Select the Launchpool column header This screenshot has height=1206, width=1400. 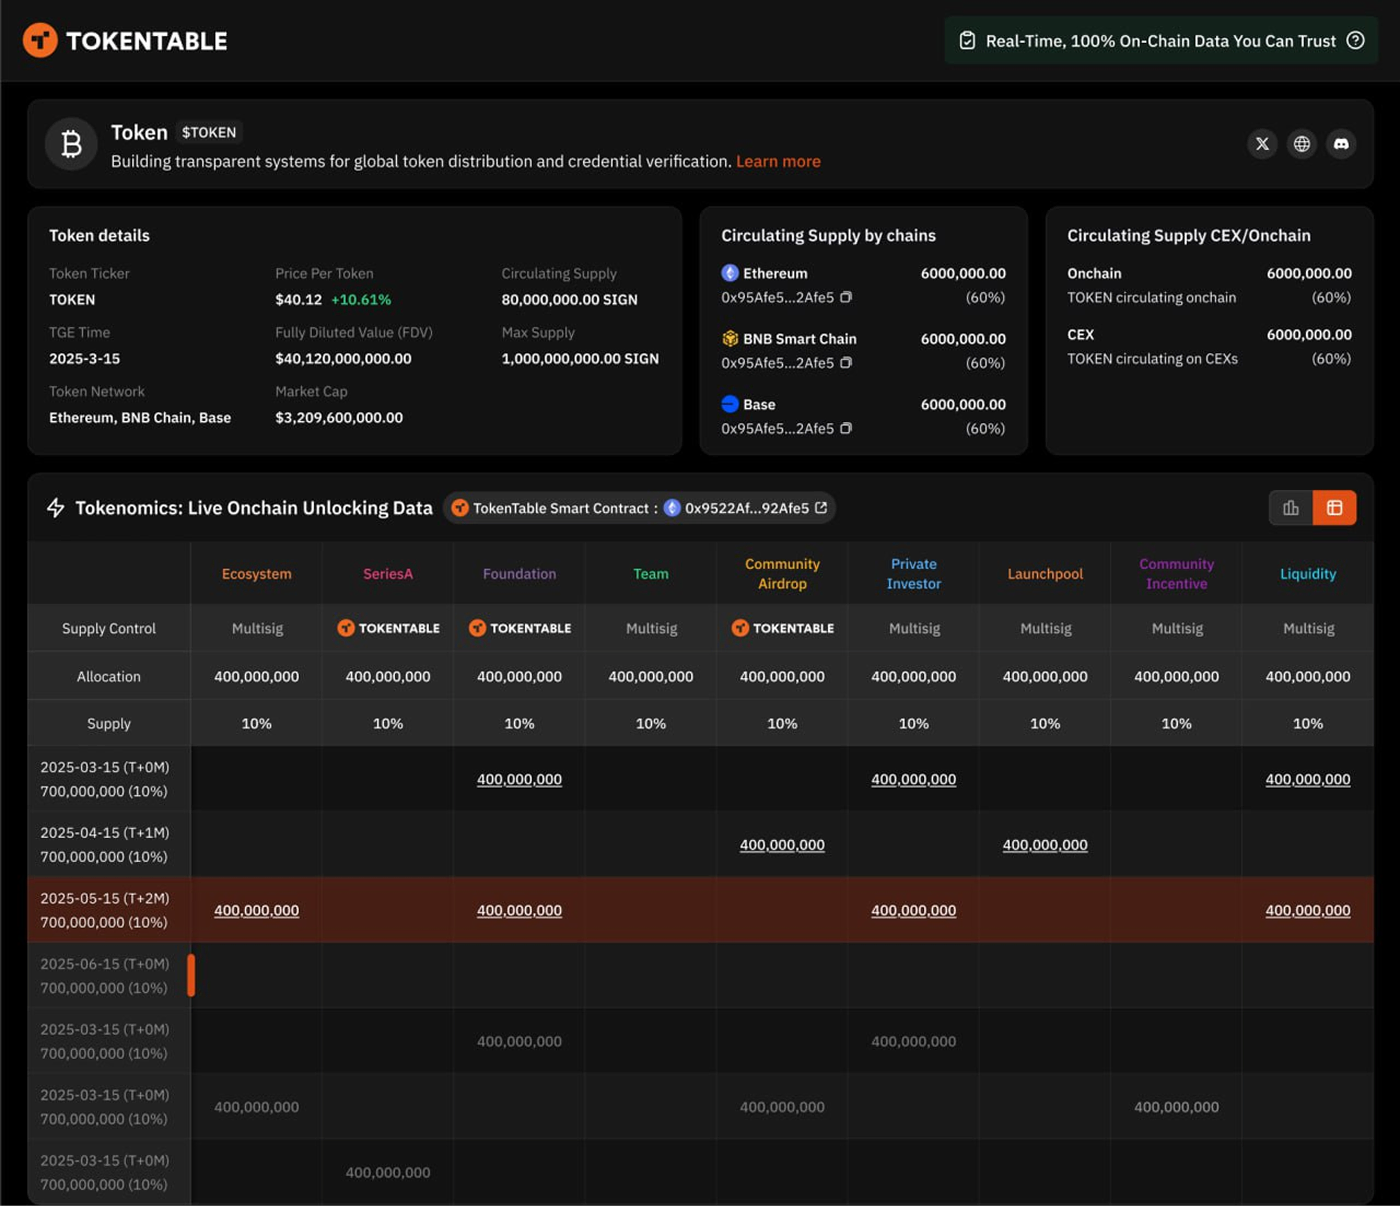[1045, 574]
